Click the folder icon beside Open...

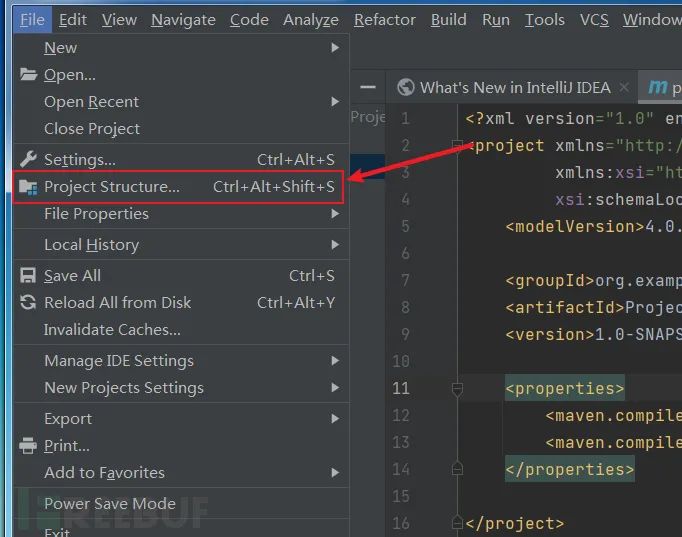point(28,75)
